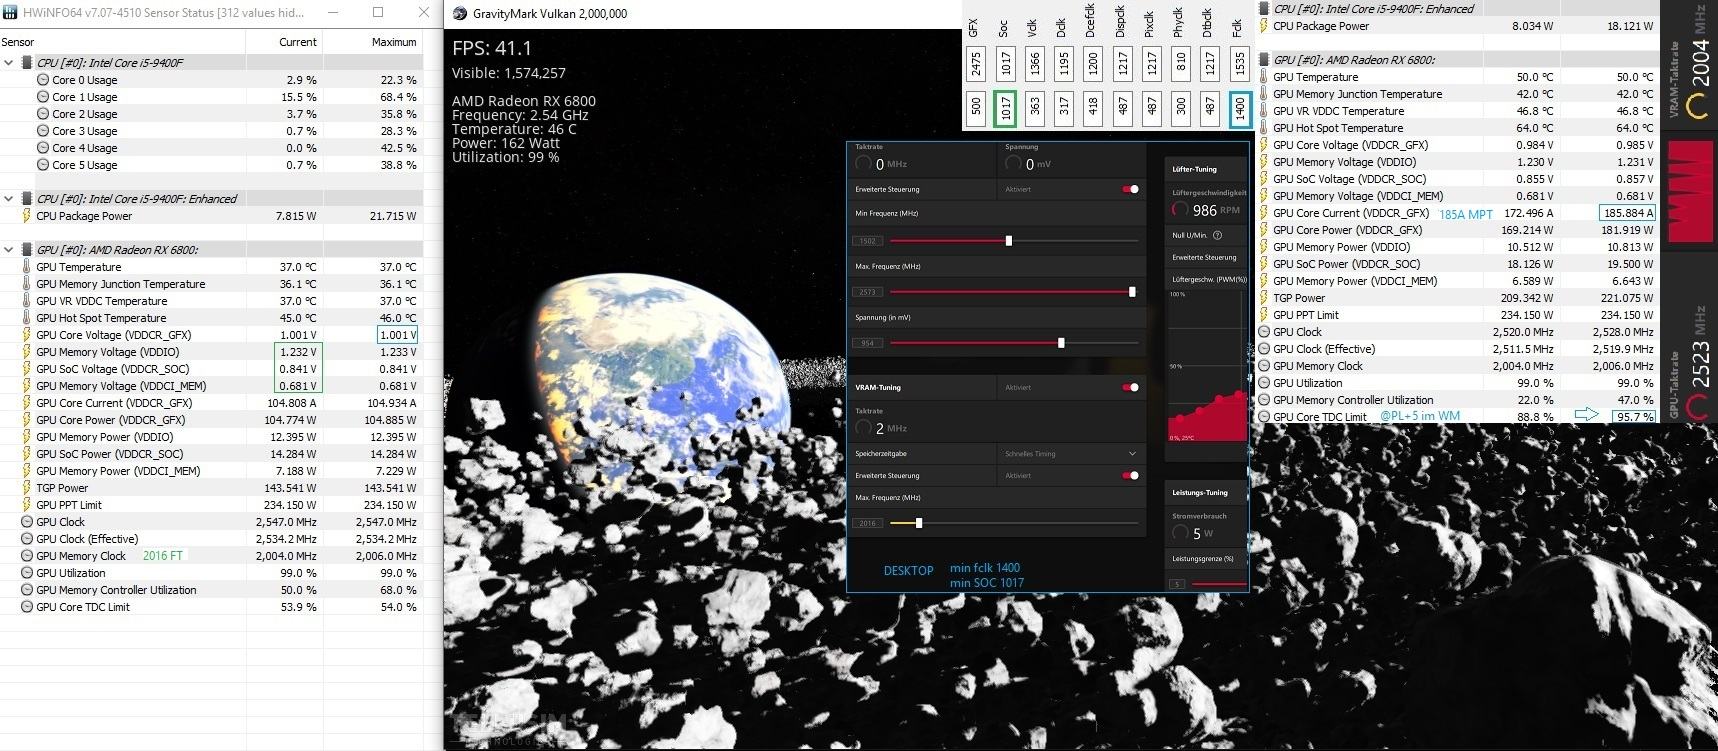Collapse GPU [#0]: AMD Radeon RX 6800 group in left window
The width and height of the screenshot is (1718, 751).
click(9, 250)
